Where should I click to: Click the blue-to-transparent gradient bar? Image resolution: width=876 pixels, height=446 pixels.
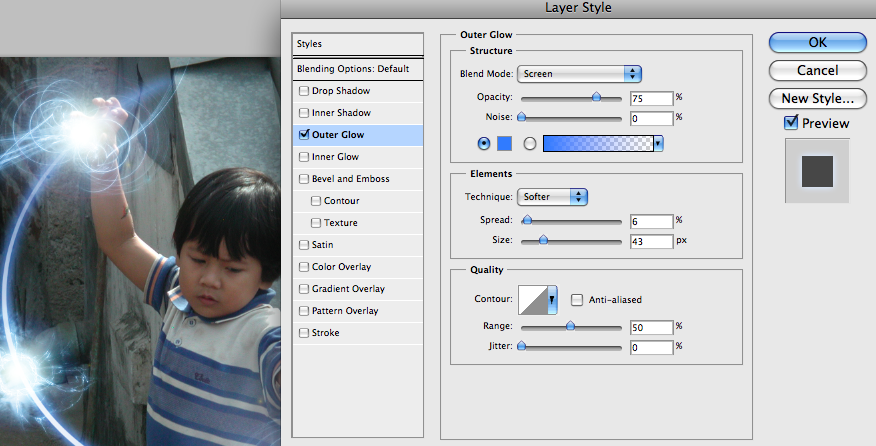(x=598, y=144)
